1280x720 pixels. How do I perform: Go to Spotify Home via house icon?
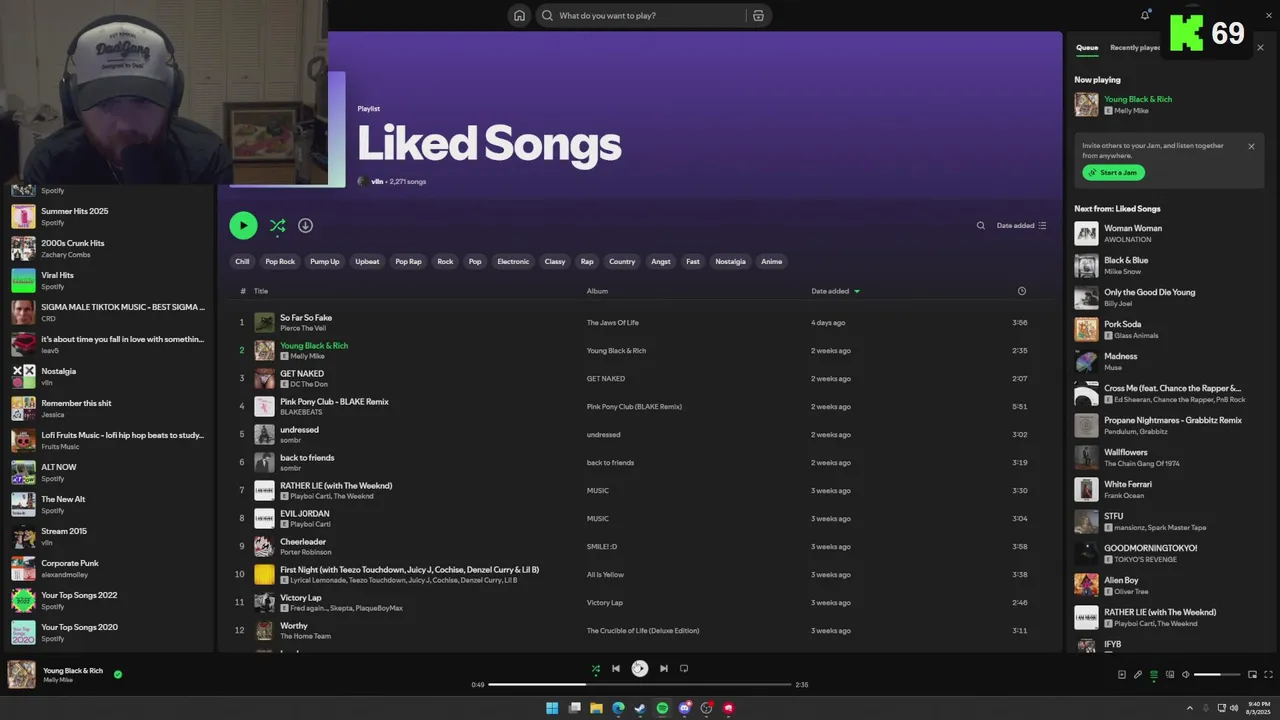pyautogui.click(x=519, y=15)
